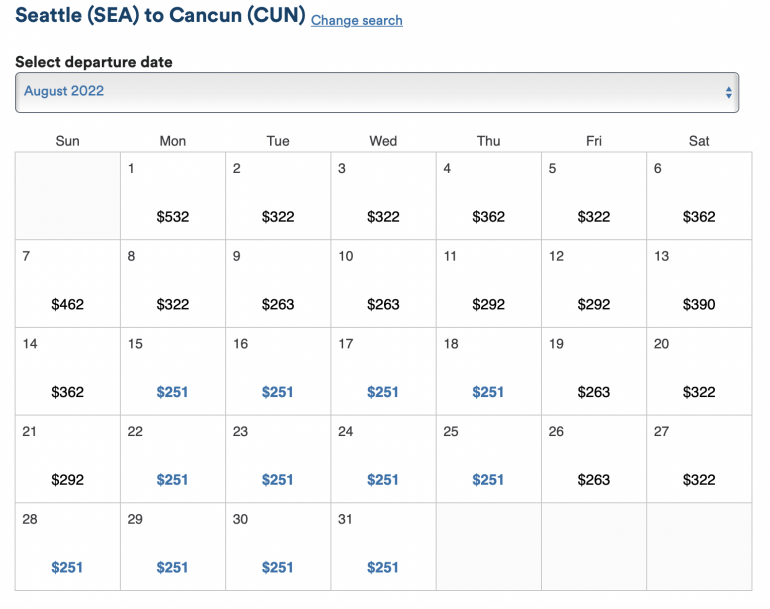Select August 31 departure date
This screenshot has height=609, width=770.
tap(383, 567)
